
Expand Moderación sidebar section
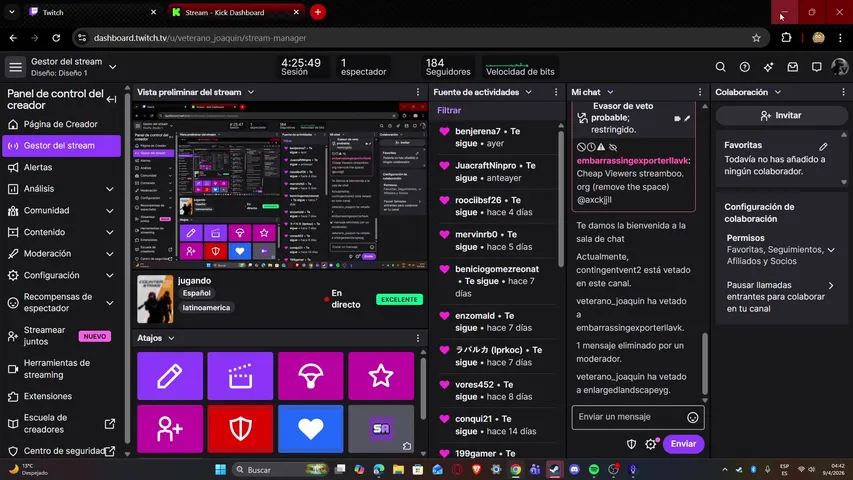tap(109, 254)
